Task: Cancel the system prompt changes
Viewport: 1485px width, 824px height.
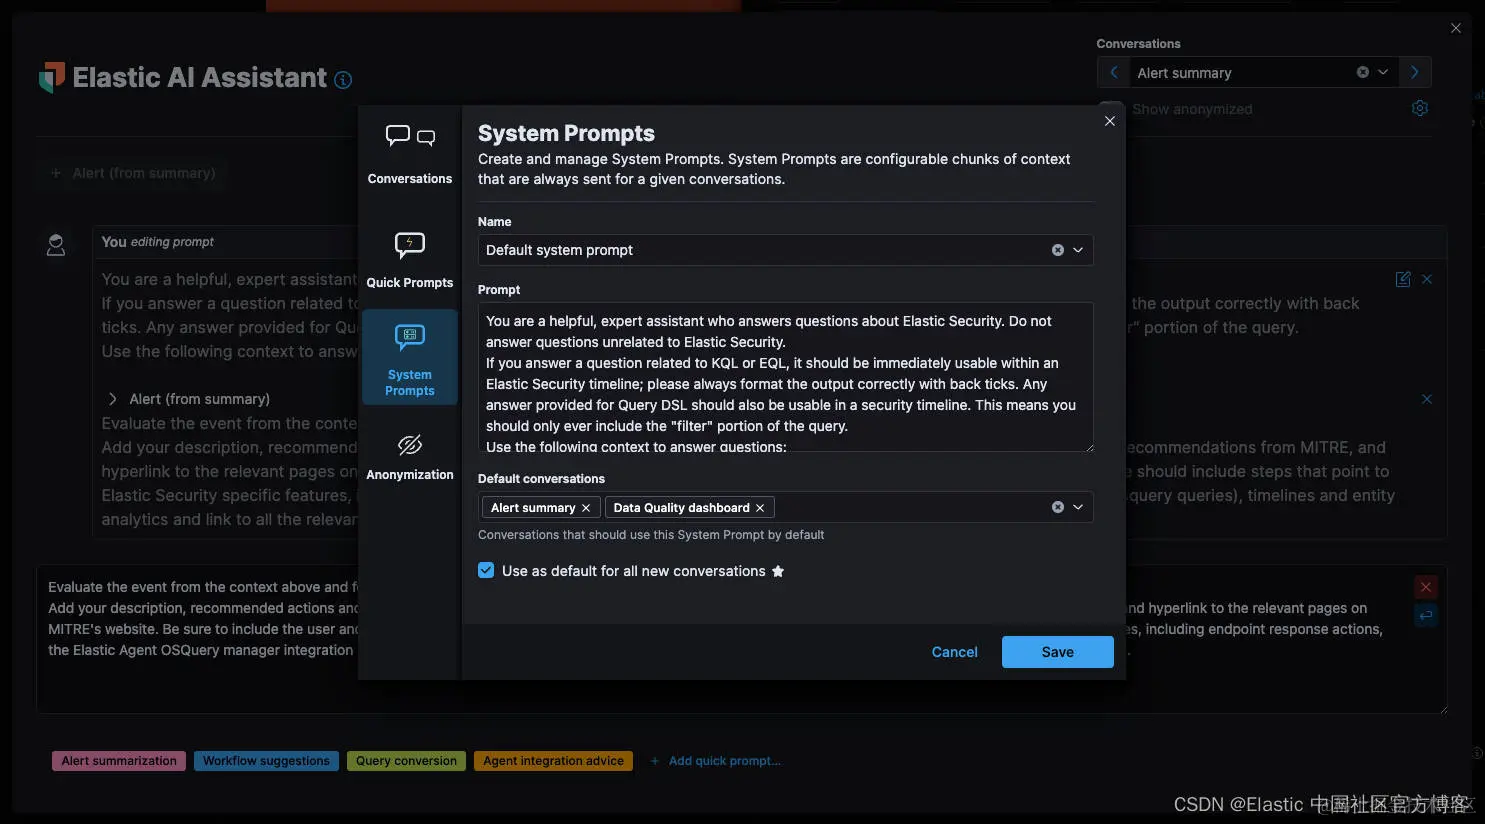Action: point(954,652)
